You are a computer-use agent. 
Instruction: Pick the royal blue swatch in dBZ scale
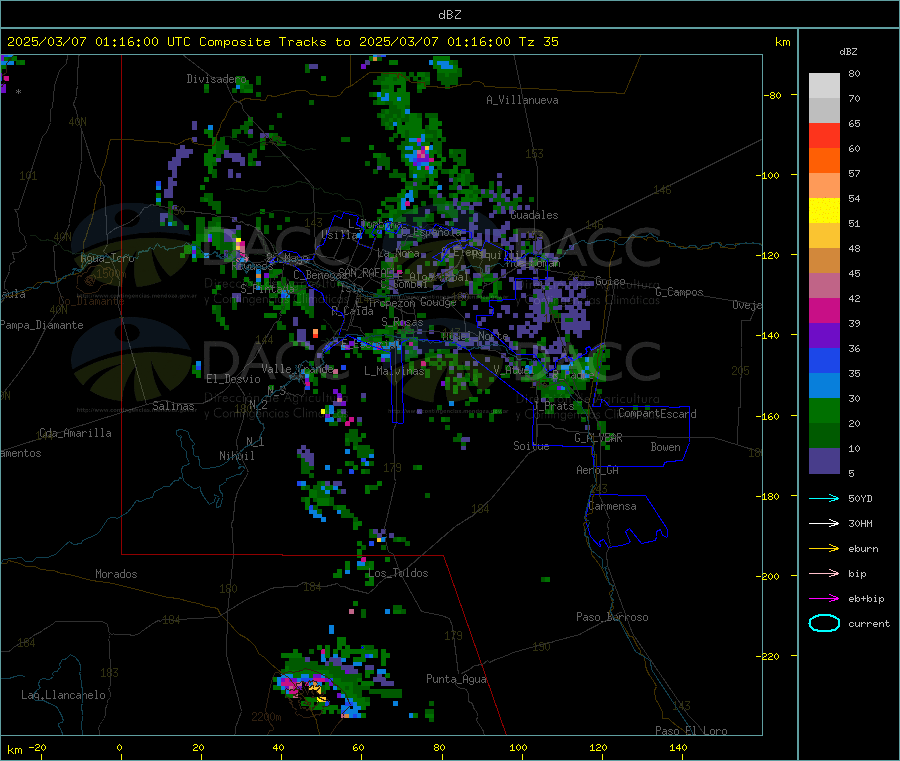(824, 360)
